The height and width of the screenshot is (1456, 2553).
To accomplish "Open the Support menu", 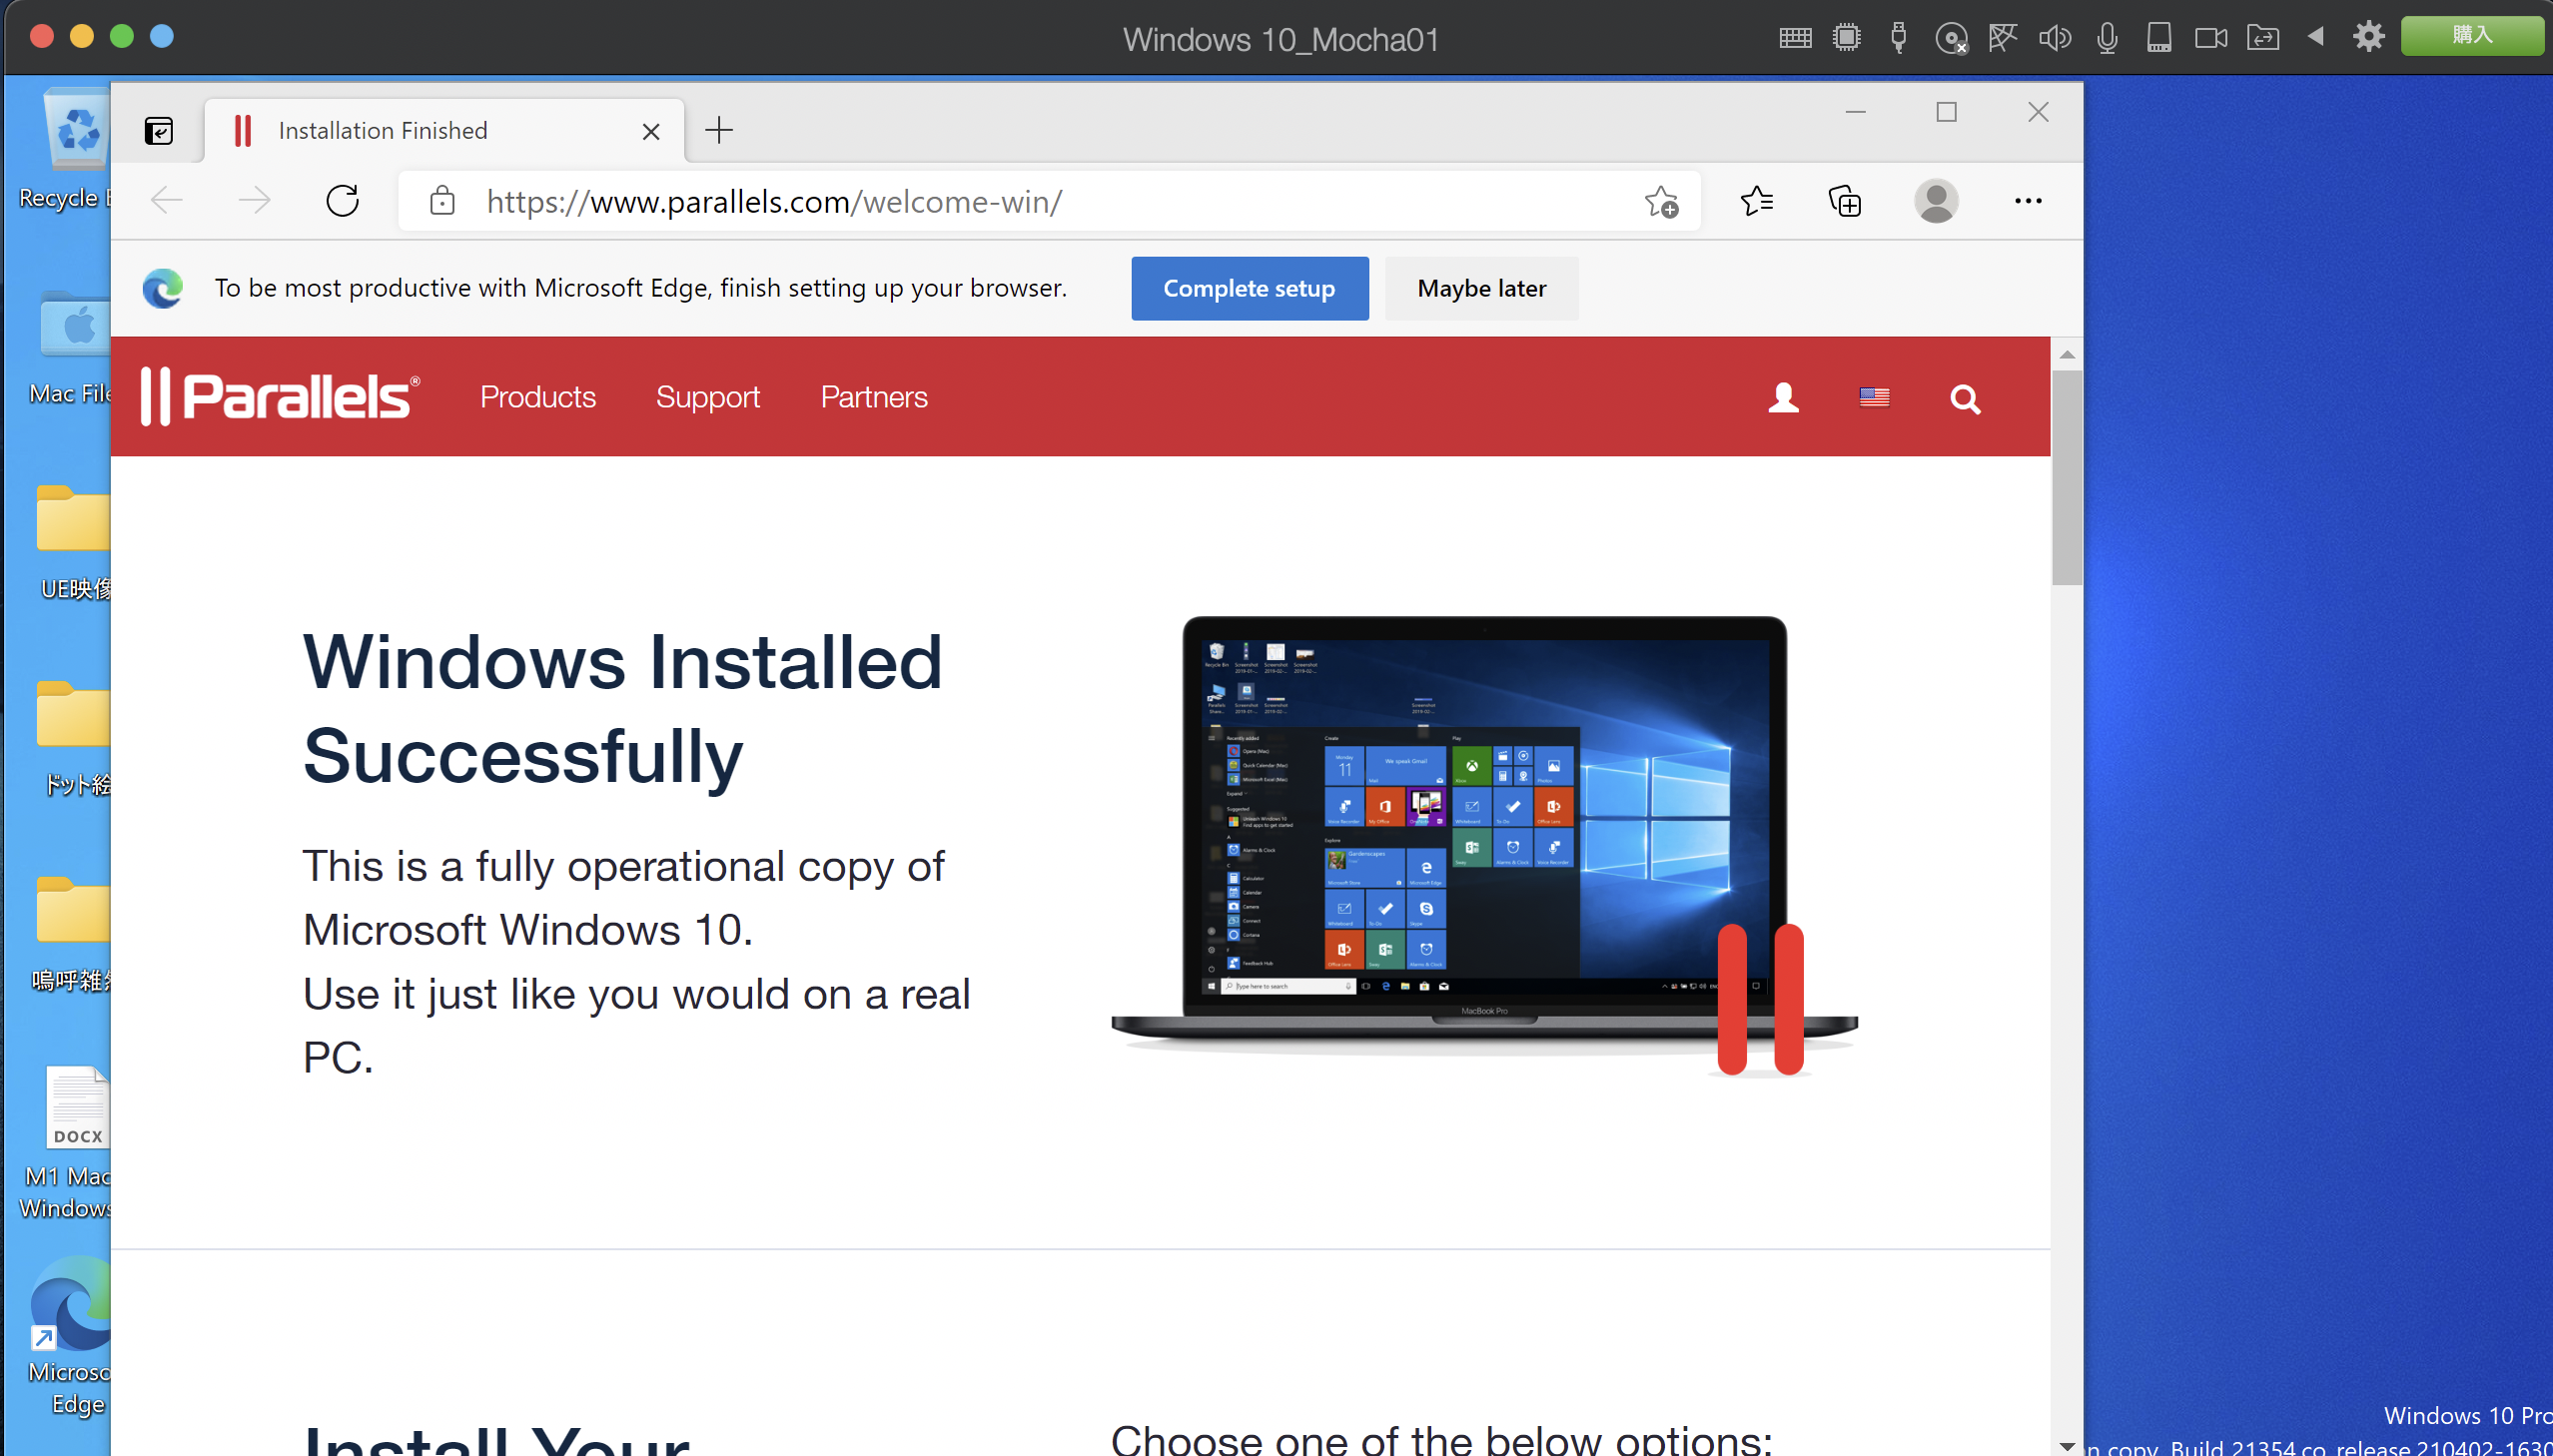I will (x=708, y=397).
